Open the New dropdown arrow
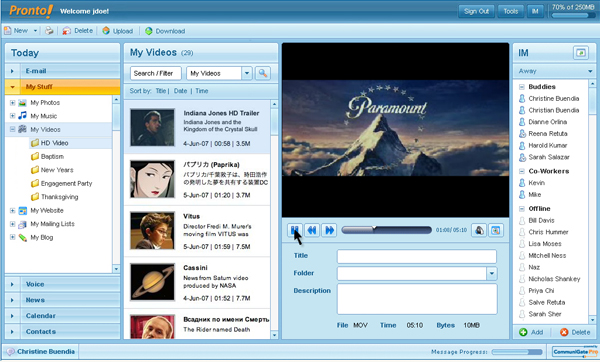 click(x=35, y=31)
